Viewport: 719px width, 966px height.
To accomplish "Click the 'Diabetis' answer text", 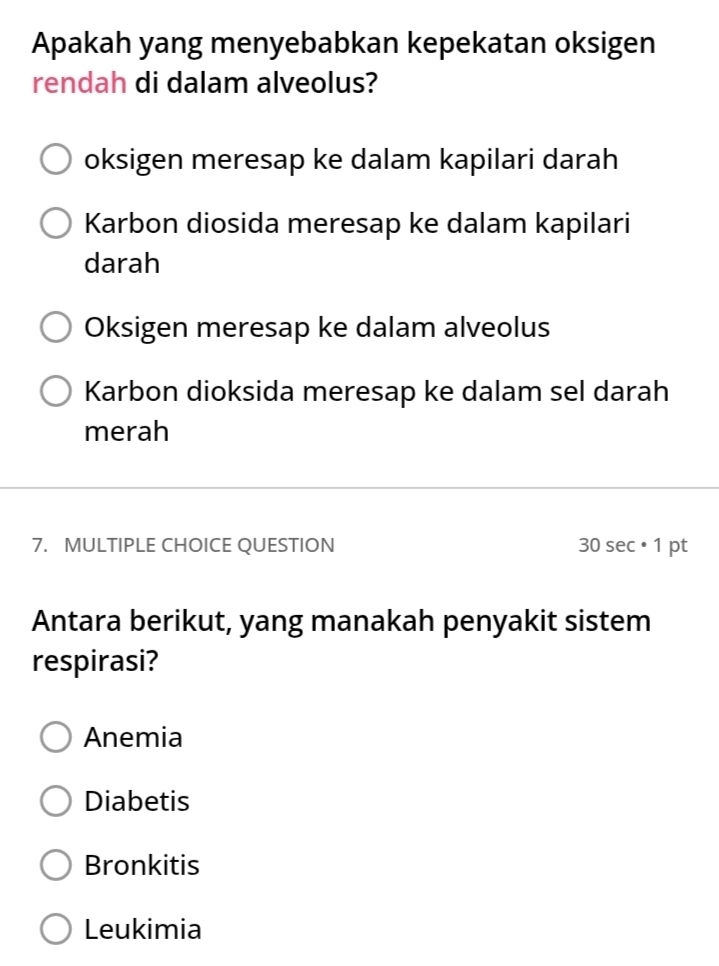I will click(x=137, y=802).
